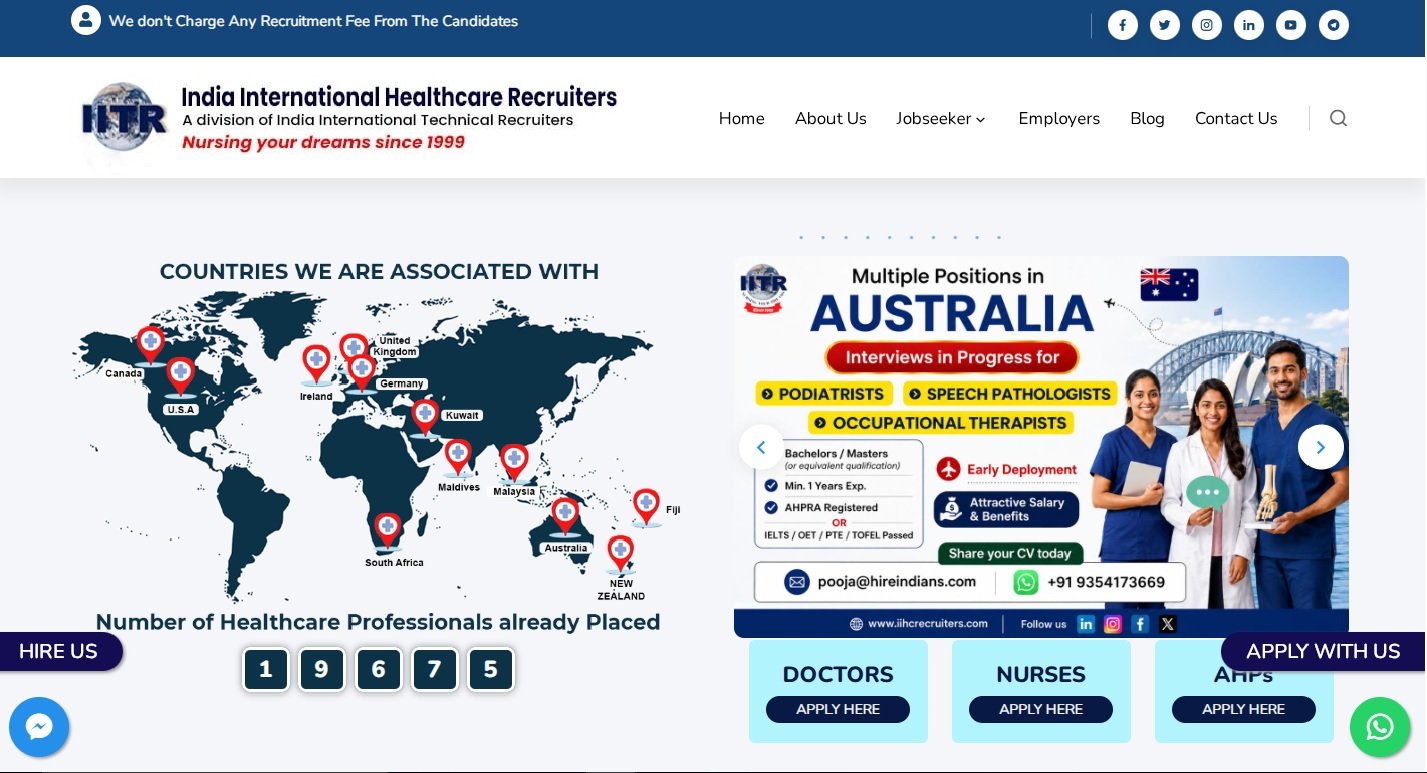Open the Apply With Us side tab

click(1323, 652)
